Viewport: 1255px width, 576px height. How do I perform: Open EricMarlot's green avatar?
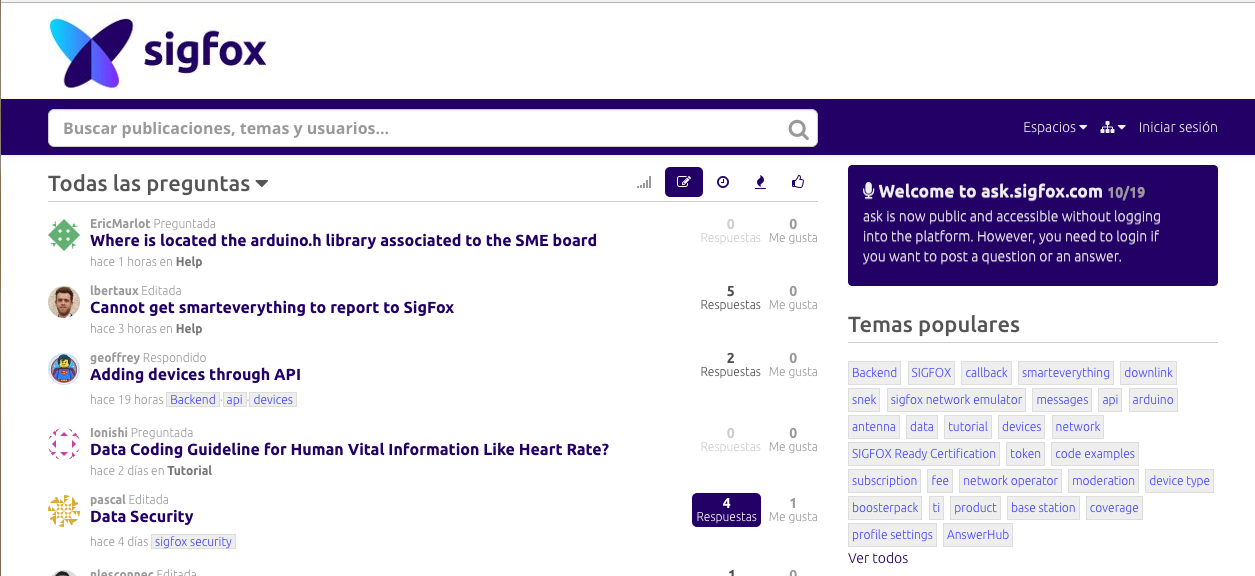pyautogui.click(x=64, y=235)
